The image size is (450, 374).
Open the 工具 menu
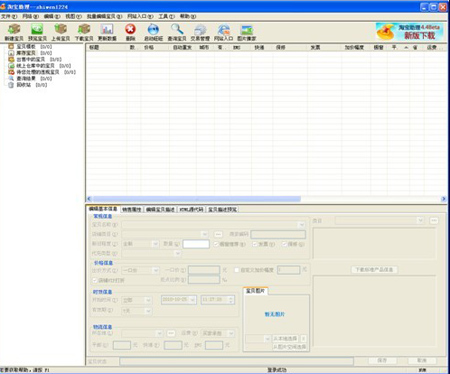pyautogui.click(x=166, y=16)
